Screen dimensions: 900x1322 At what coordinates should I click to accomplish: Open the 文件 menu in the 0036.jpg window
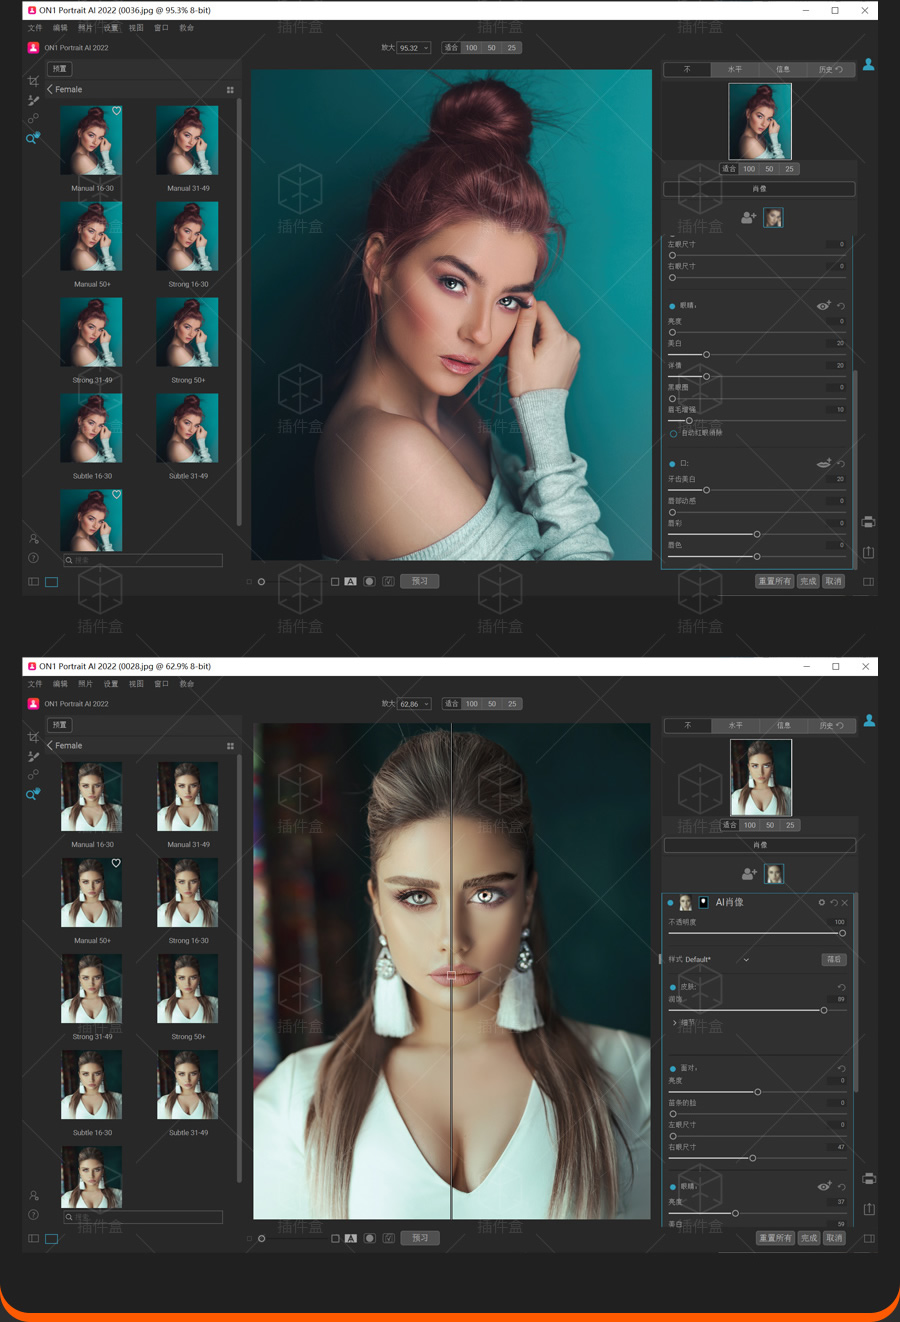35,28
